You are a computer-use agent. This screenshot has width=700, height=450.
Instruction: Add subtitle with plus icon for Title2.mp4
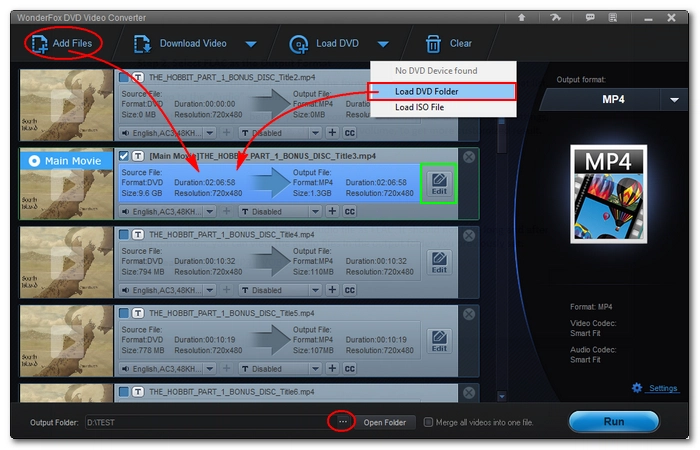(332, 133)
